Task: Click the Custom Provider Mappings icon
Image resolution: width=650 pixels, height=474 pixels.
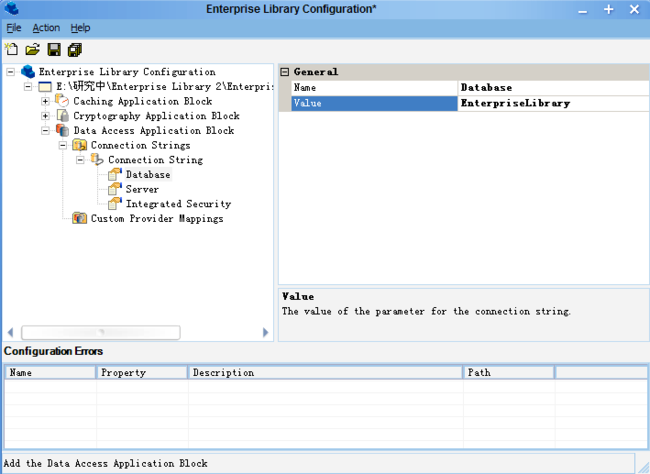Action: point(80,218)
